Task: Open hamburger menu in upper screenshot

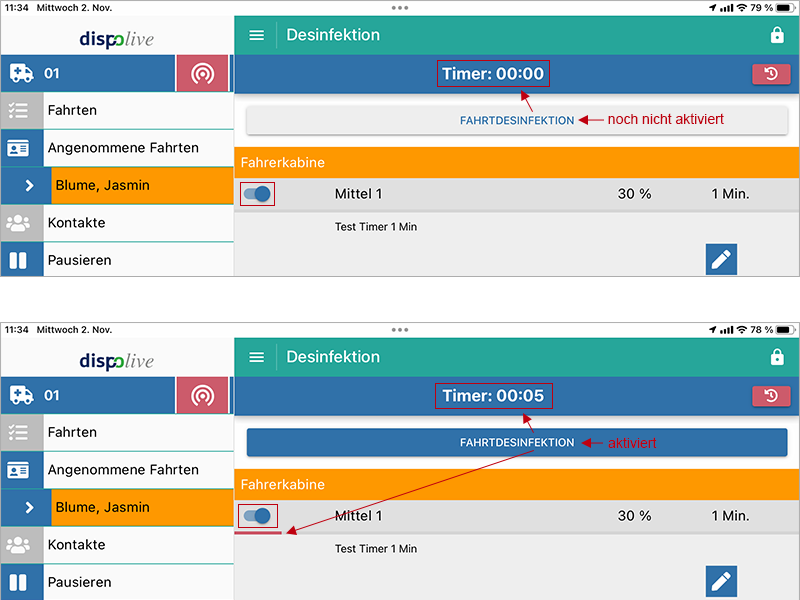Action: [x=257, y=35]
